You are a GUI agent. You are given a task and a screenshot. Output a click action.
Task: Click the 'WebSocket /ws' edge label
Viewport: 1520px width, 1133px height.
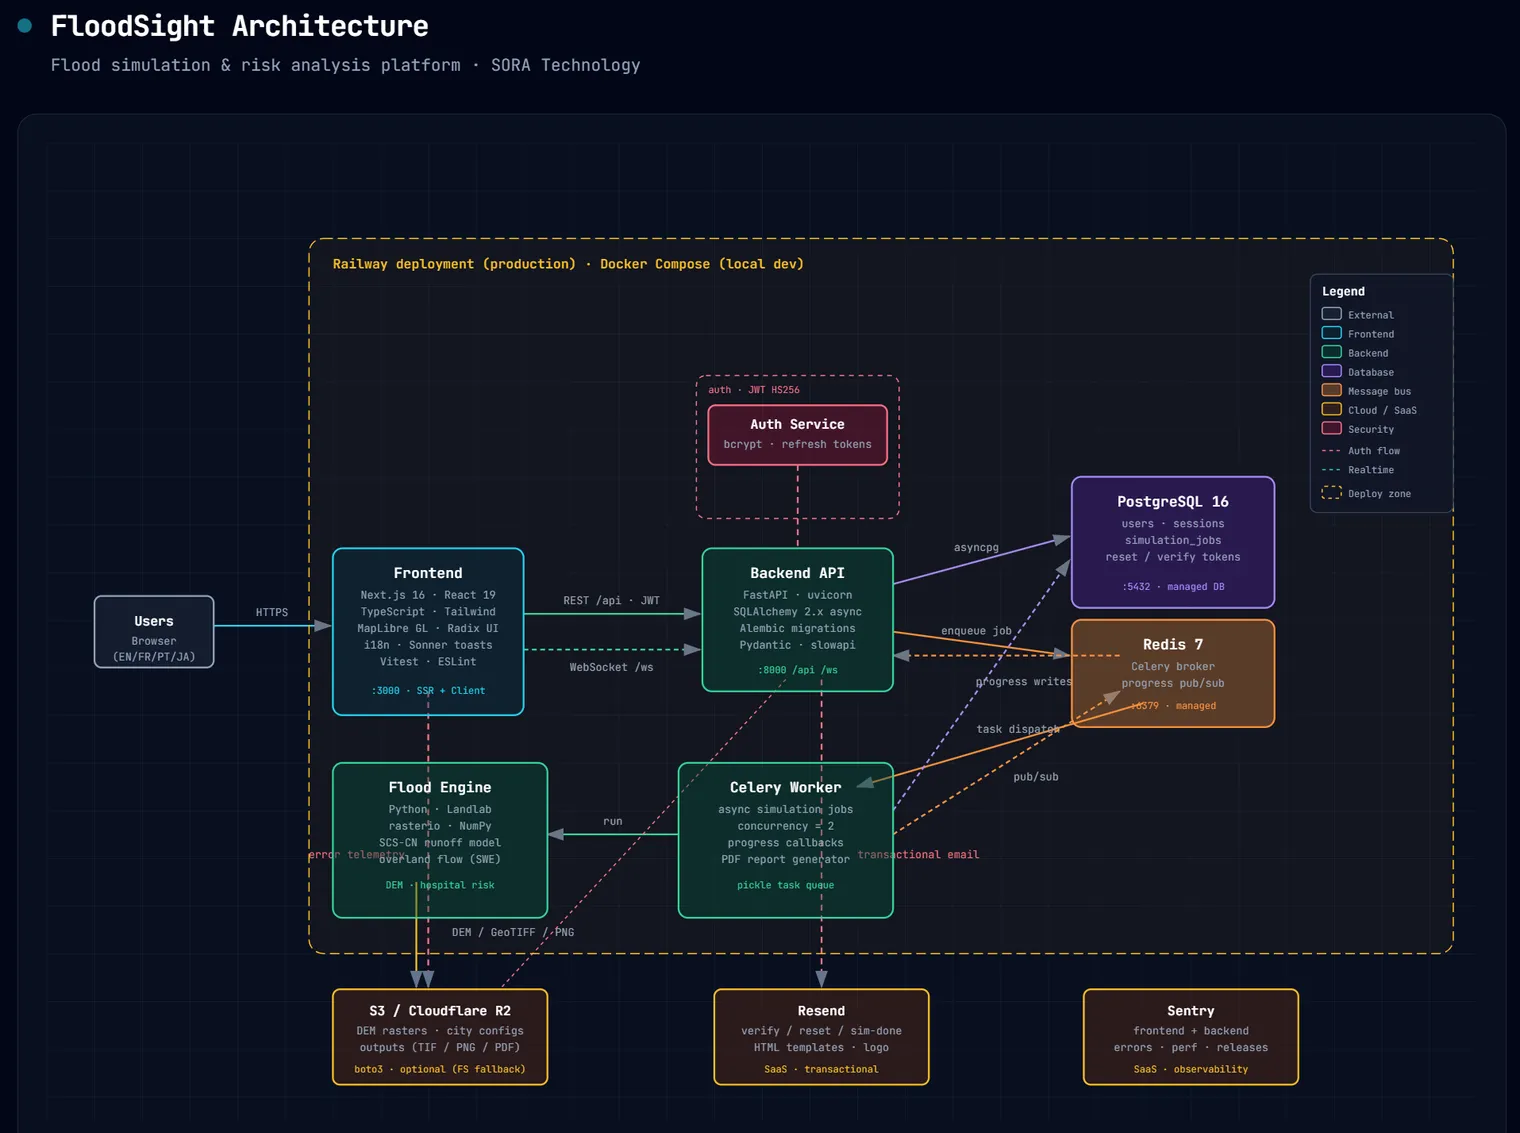[x=611, y=667]
